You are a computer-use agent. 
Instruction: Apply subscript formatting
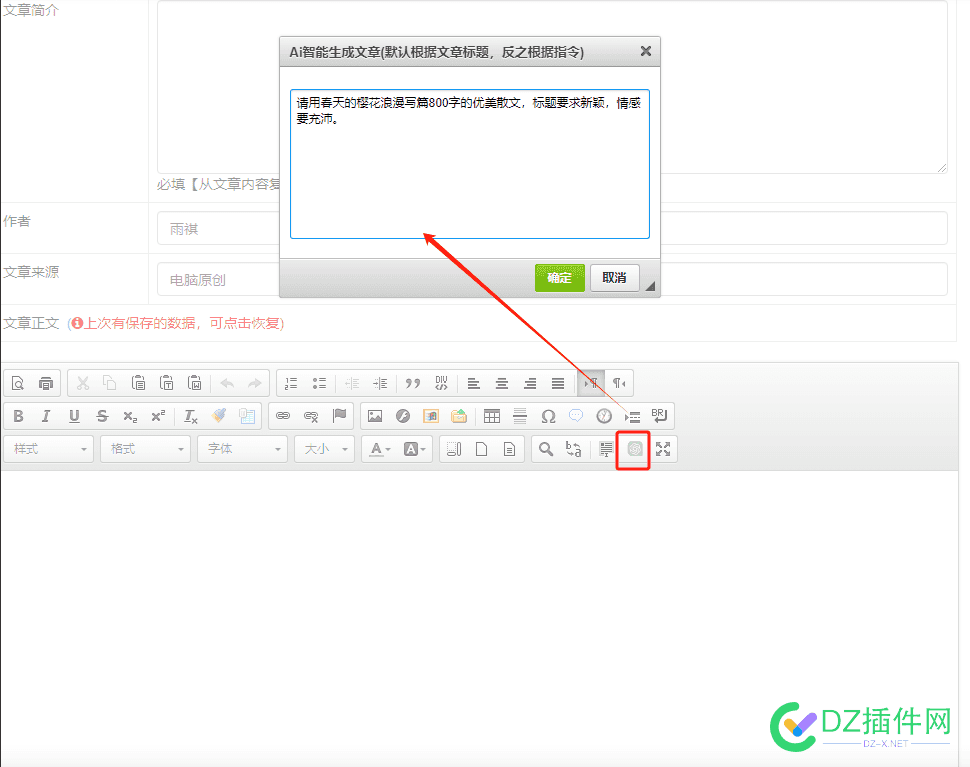[x=130, y=416]
